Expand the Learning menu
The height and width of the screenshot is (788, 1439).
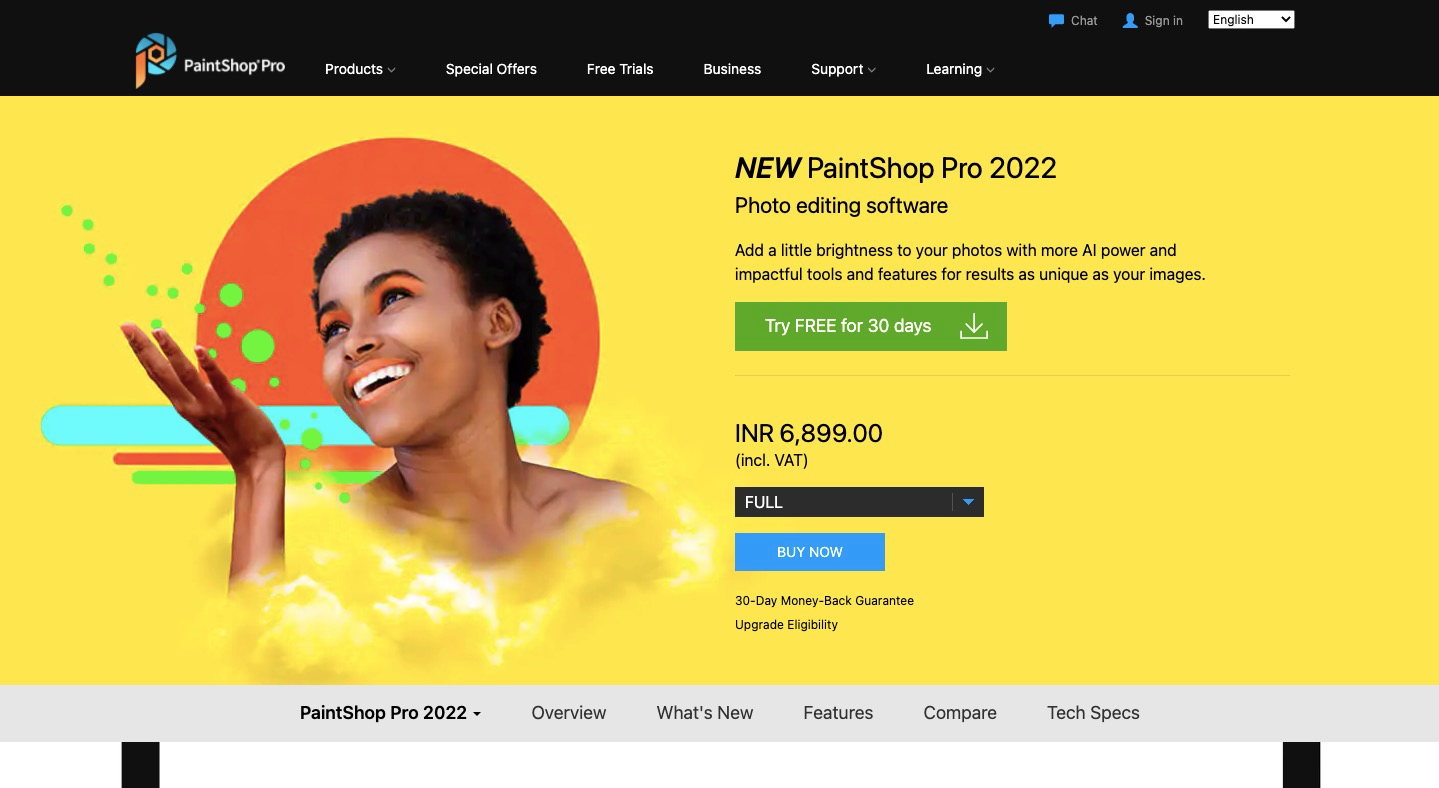click(960, 69)
